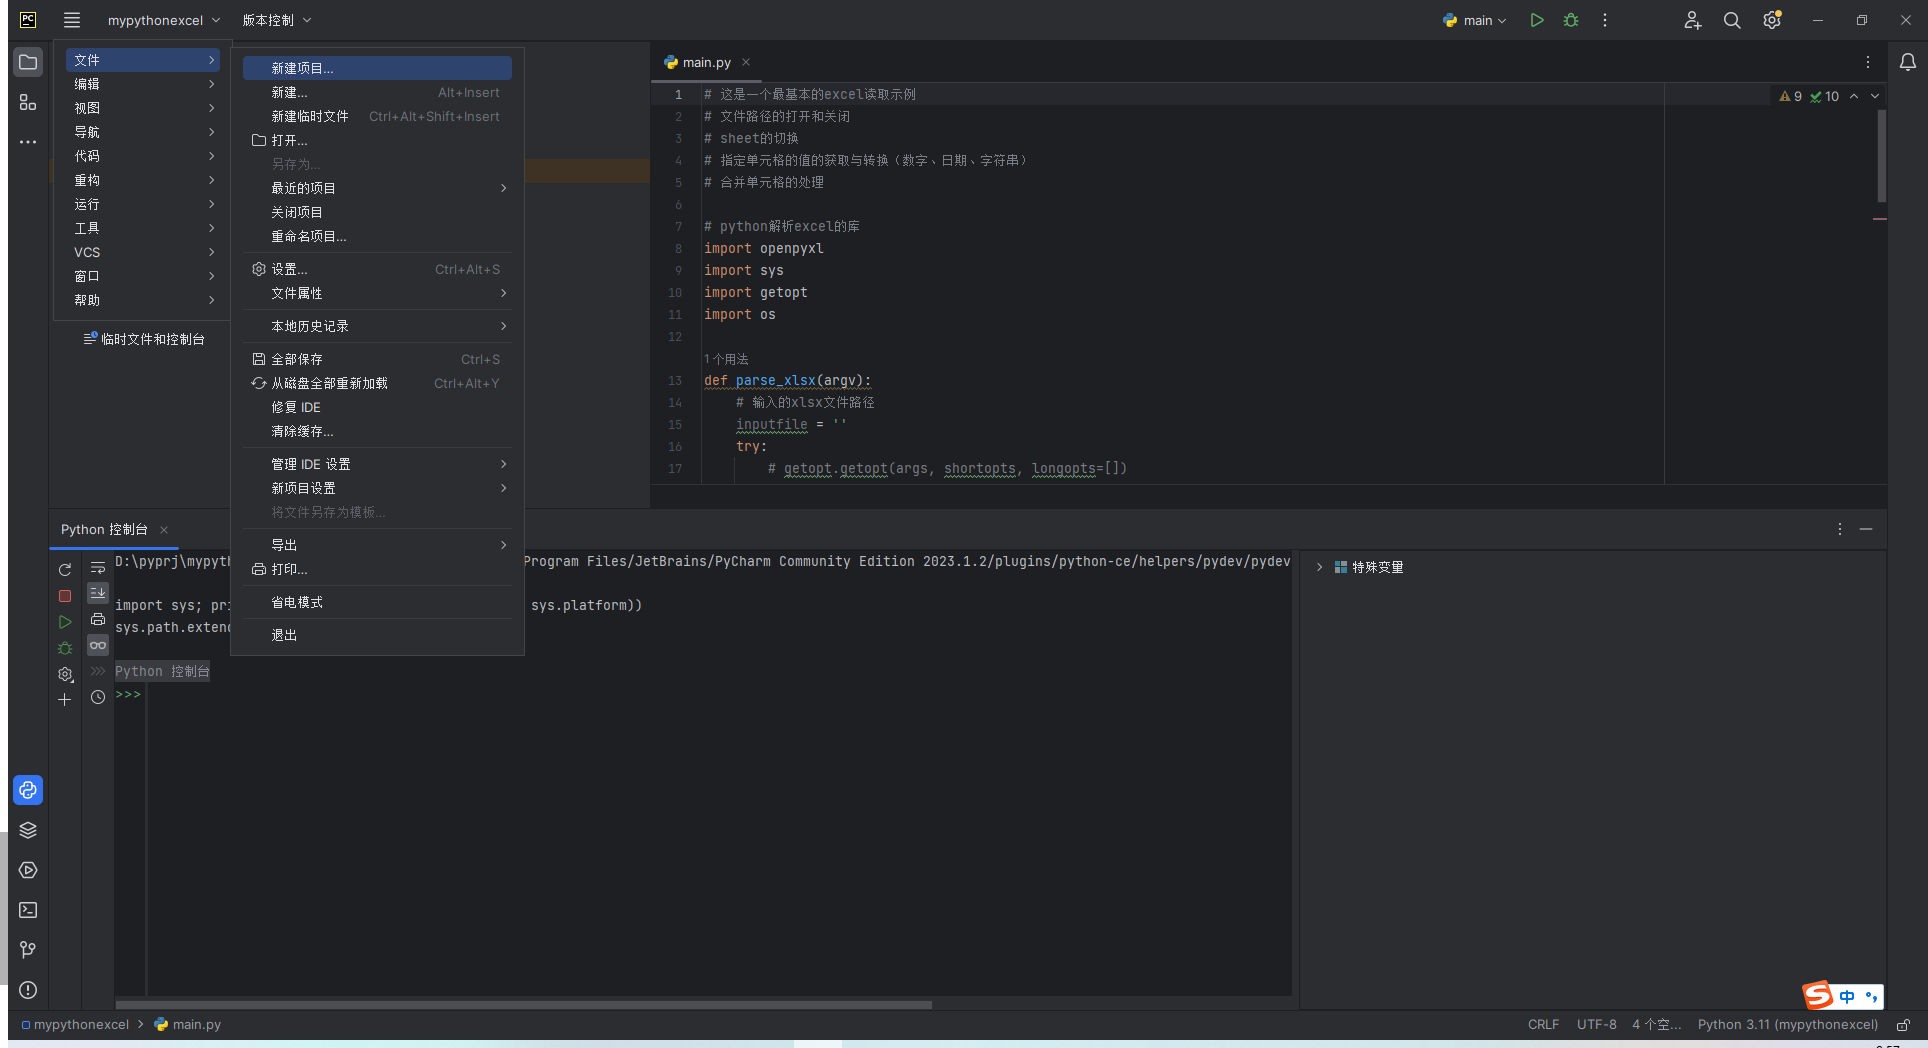Toggle Sogou input Chinese/English mode

click(1847, 996)
